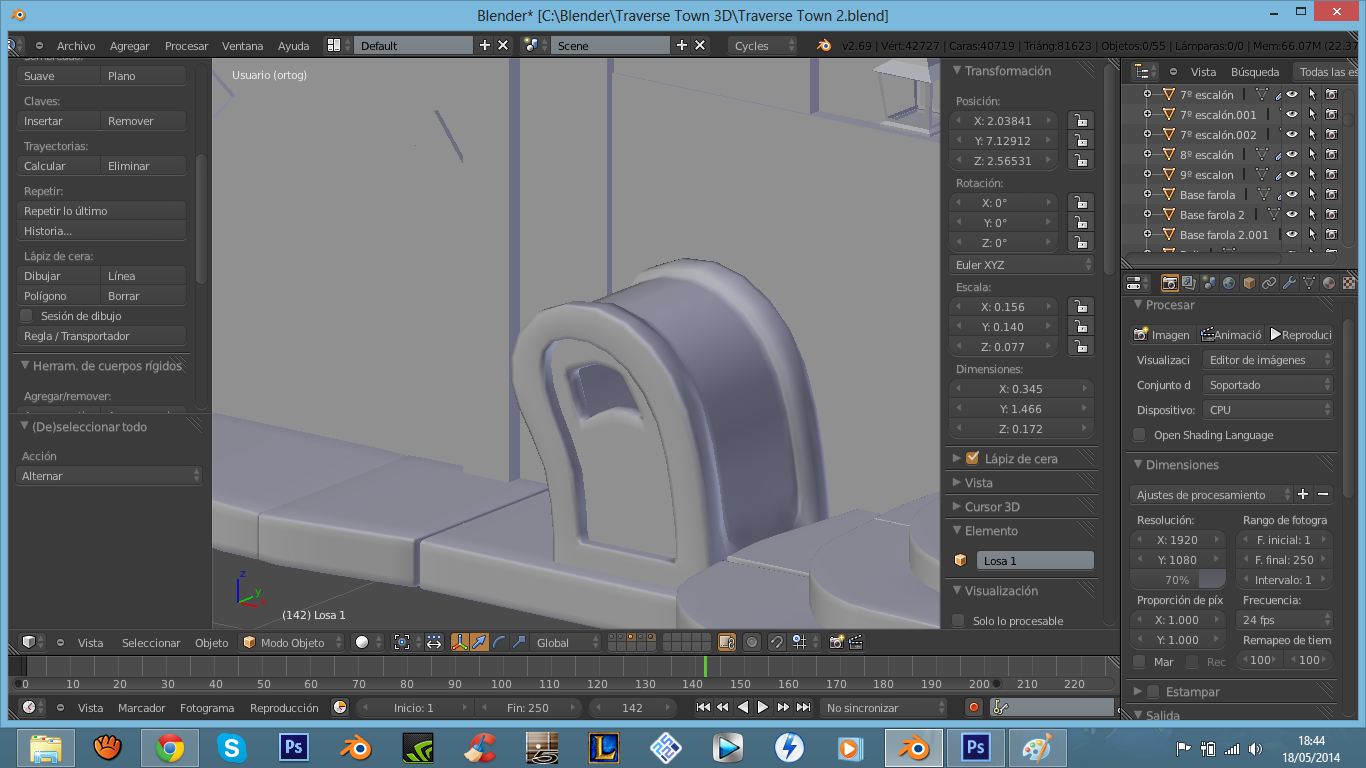The width and height of the screenshot is (1366, 768).
Task: Open the Agregar menu
Action: tap(130, 46)
